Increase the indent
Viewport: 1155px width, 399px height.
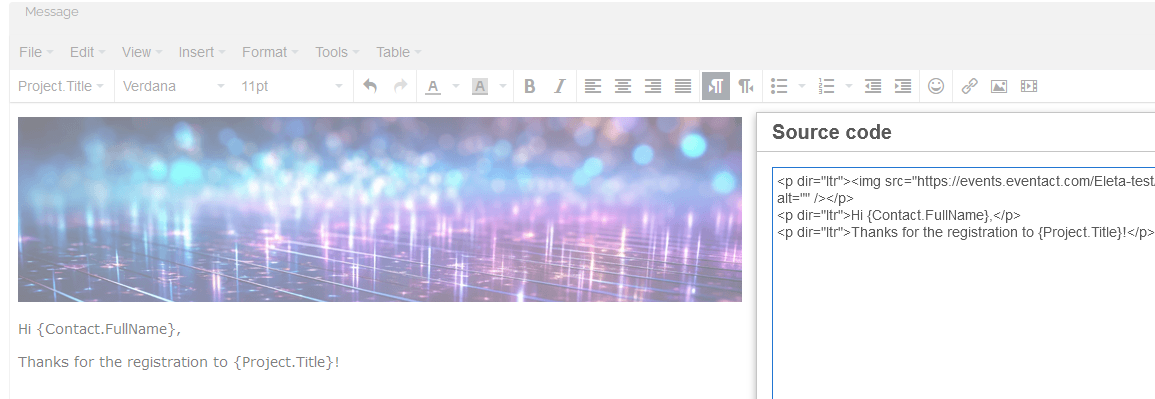[902, 86]
